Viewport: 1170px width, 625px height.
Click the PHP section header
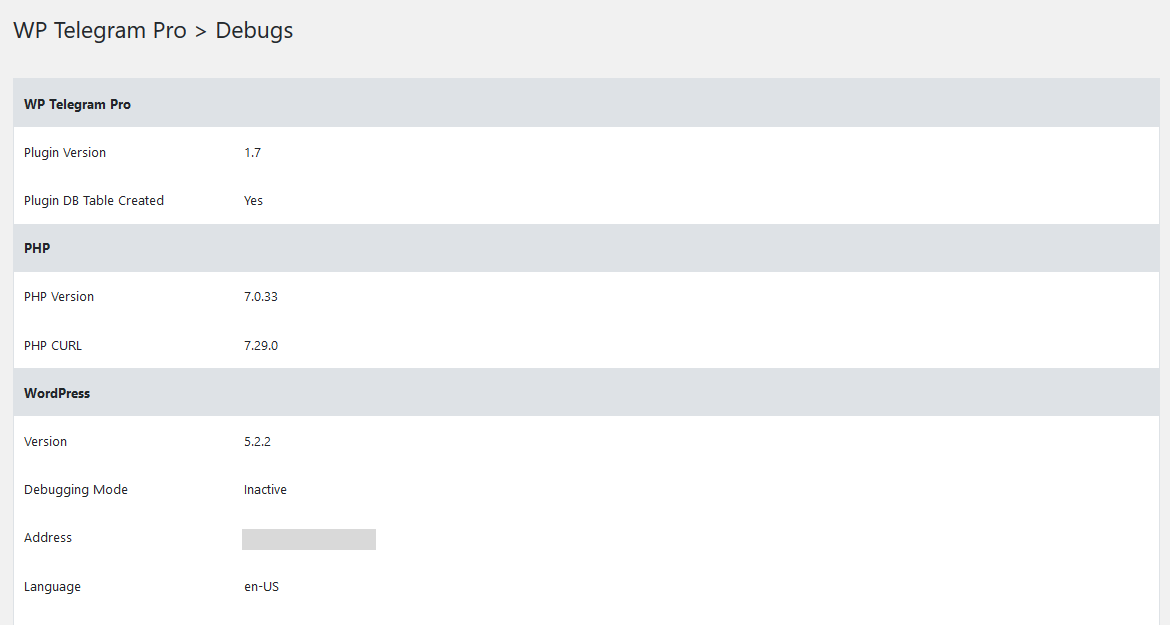(x=37, y=248)
